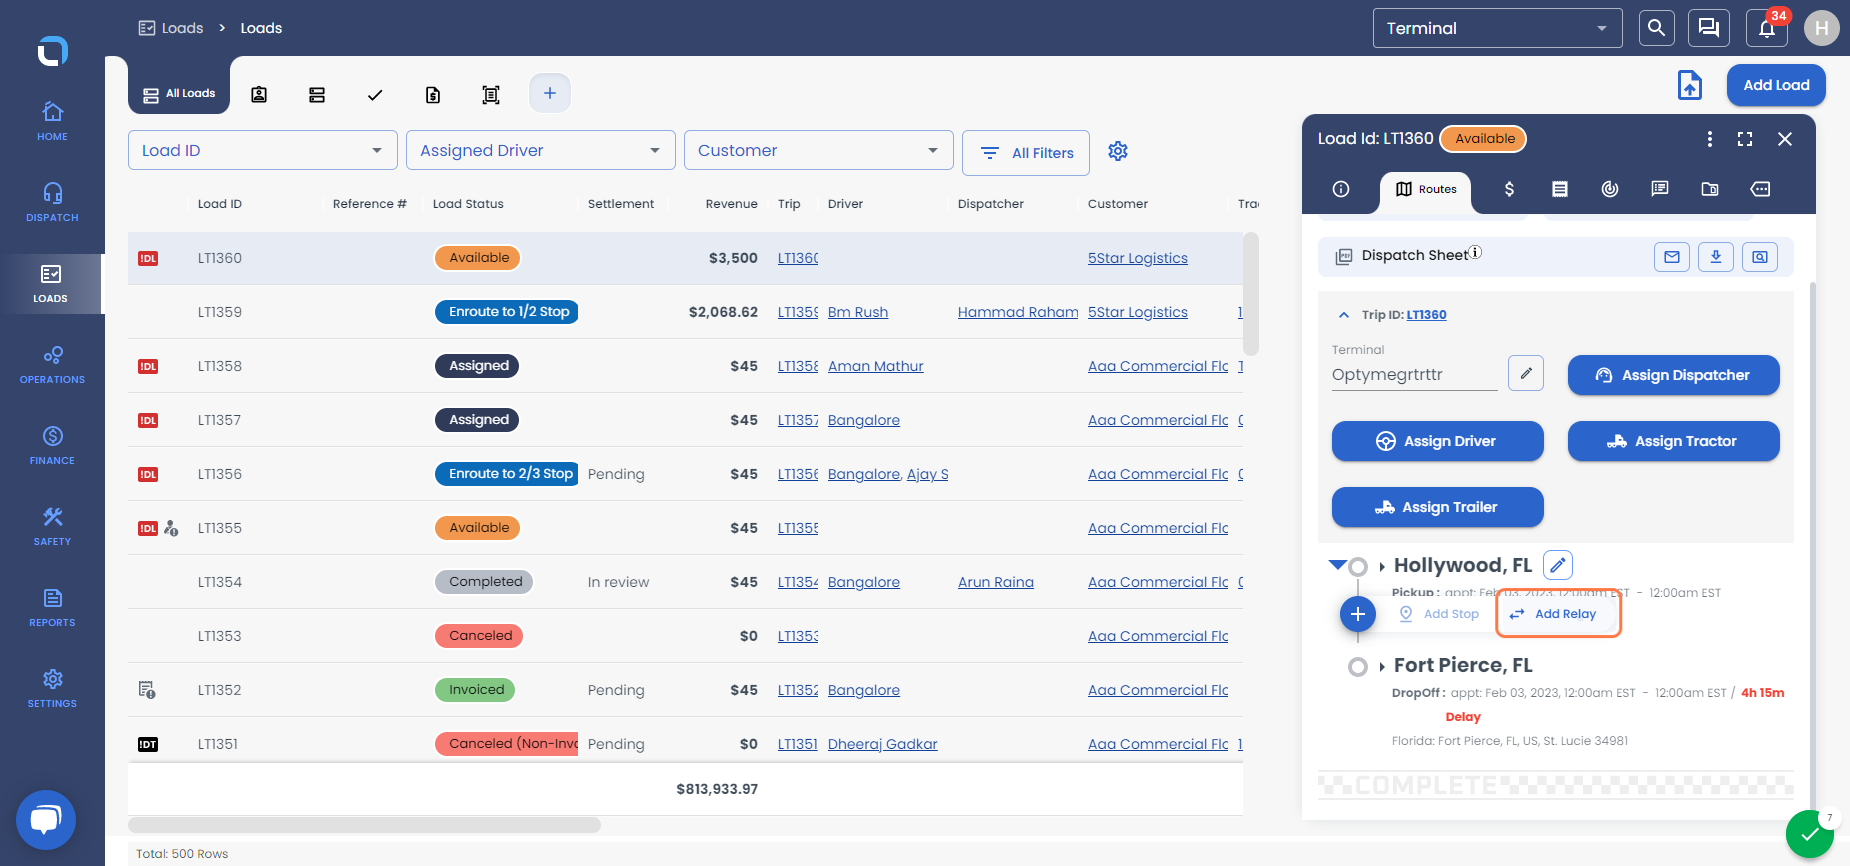Viewport: 1850px width, 866px height.
Task: Collapse the Trip ID section chevron
Action: click(1344, 315)
